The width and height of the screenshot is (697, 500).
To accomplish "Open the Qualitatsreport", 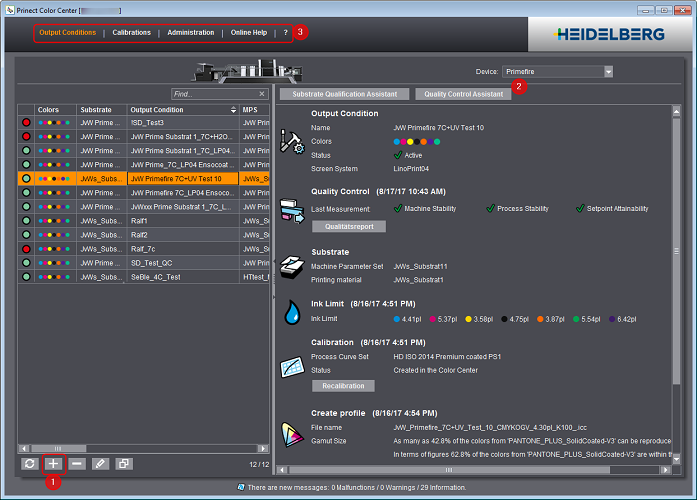I will [x=349, y=226].
